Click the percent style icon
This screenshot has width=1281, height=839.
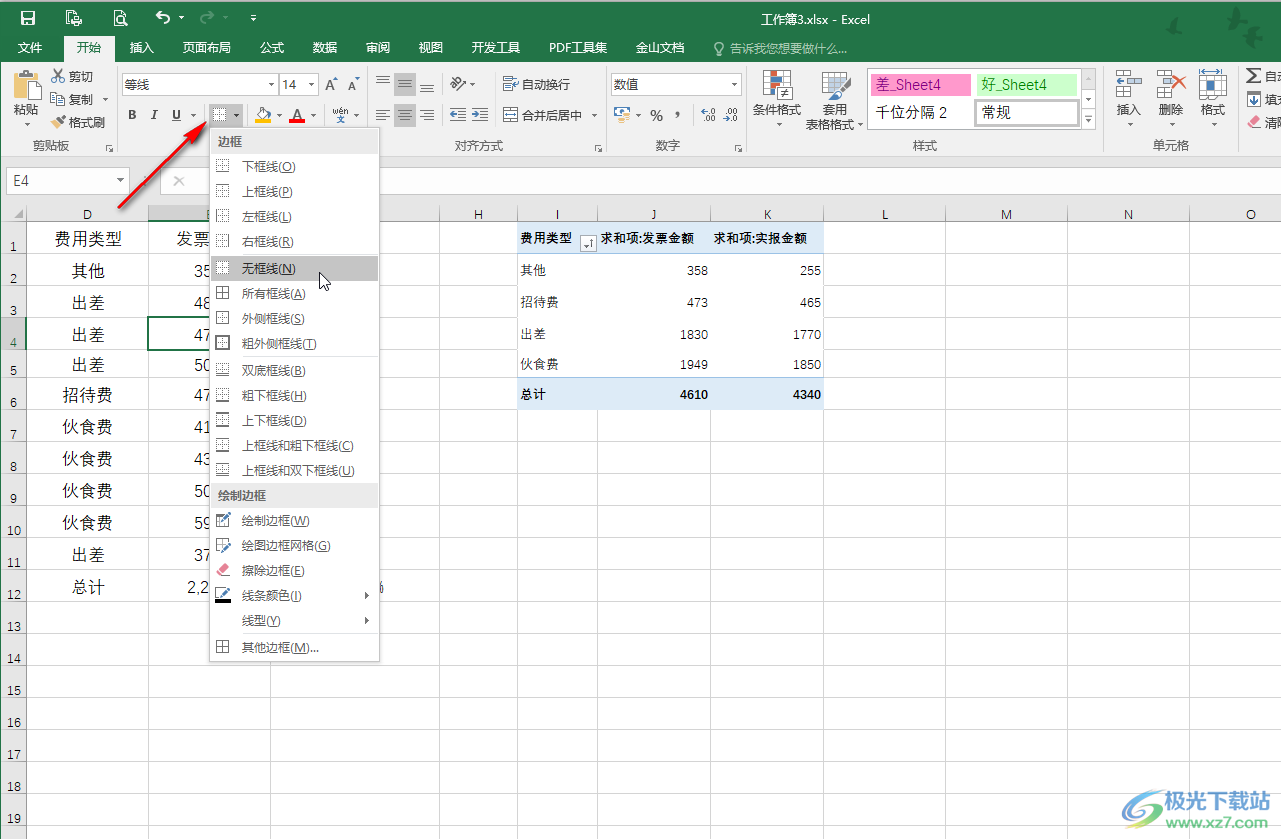click(656, 115)
